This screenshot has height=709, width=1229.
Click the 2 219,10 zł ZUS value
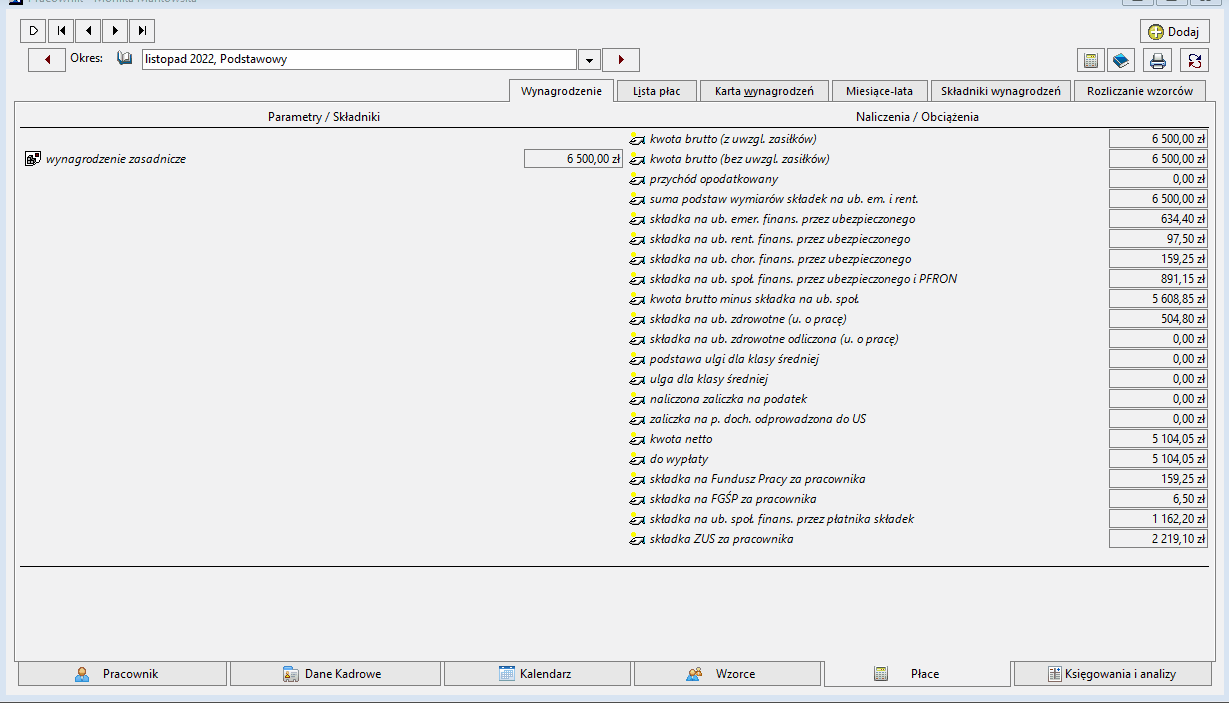point(1158,538)
